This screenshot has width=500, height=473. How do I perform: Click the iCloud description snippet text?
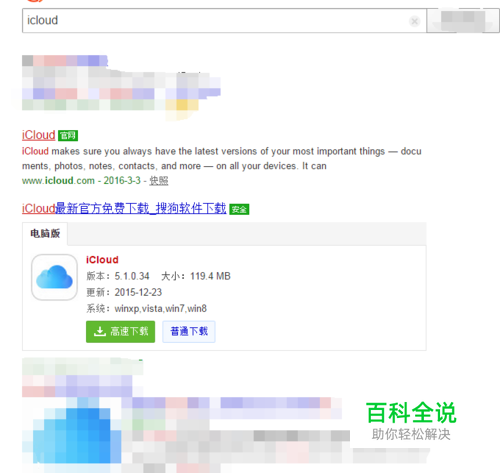(222, 159)
